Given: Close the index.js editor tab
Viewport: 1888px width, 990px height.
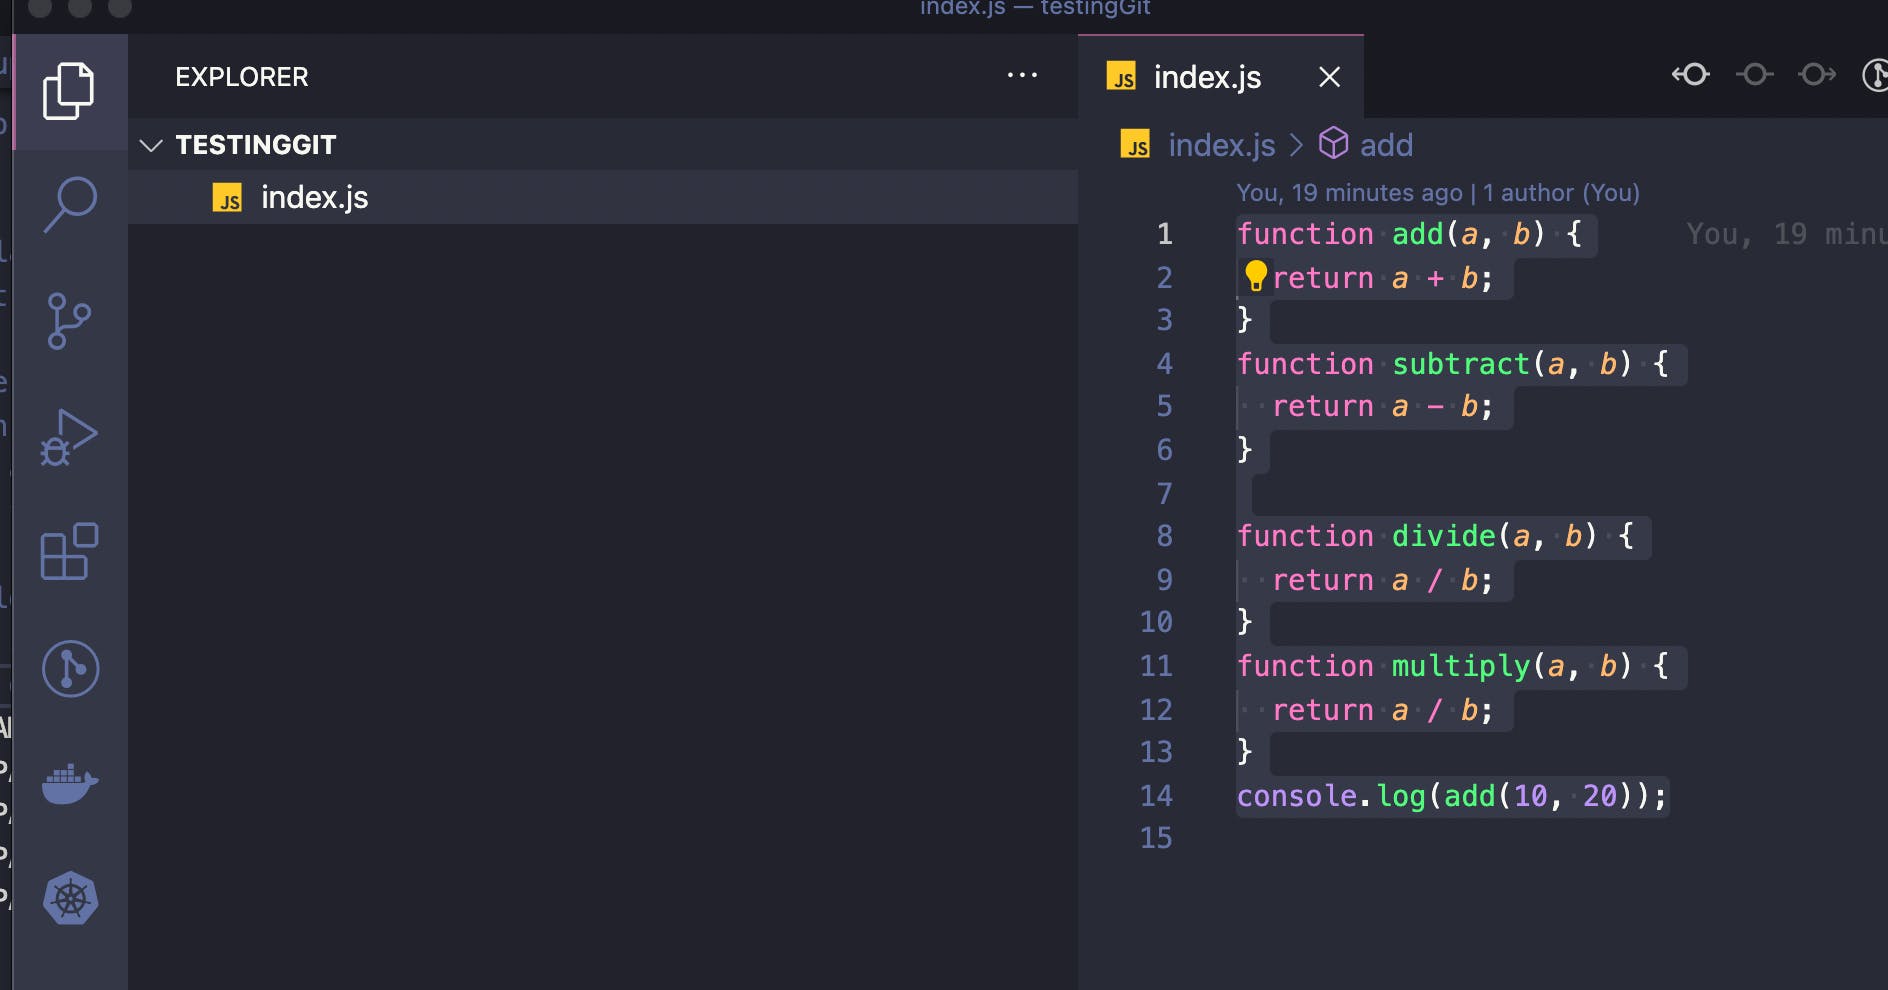Looking at the screenshot, I should click(x=1329, y=77).
